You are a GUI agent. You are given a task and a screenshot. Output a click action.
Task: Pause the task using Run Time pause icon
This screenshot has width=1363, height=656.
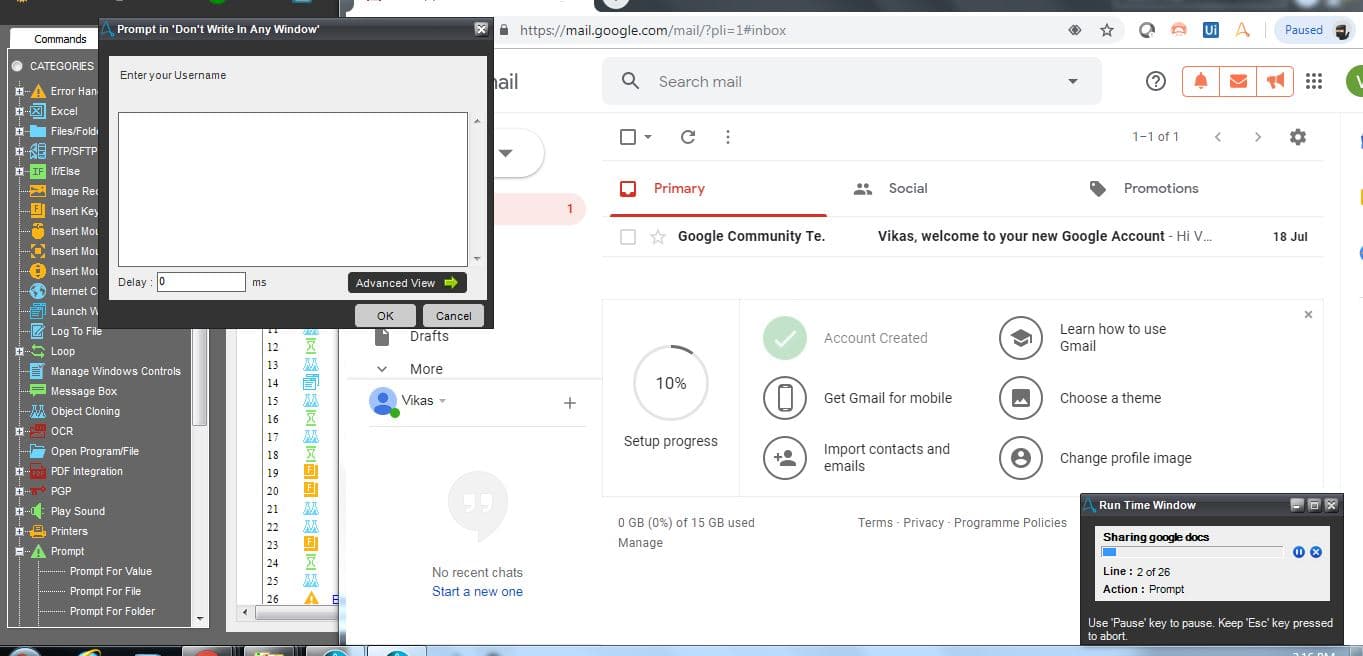coord(1299,552)
